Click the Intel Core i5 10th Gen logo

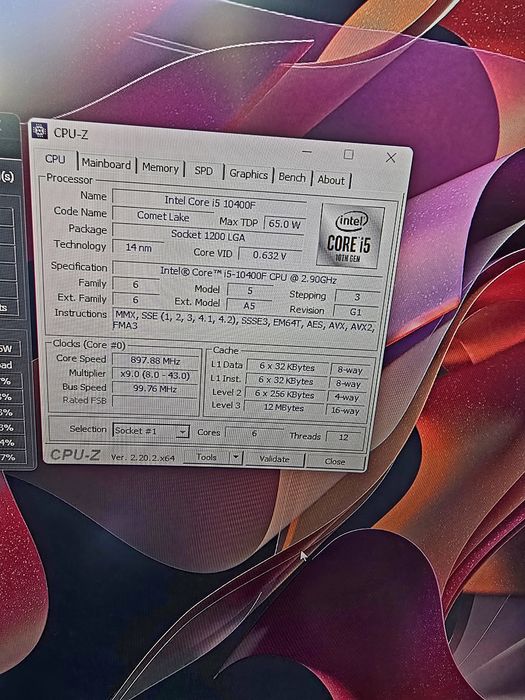click(x=350, y=236)
